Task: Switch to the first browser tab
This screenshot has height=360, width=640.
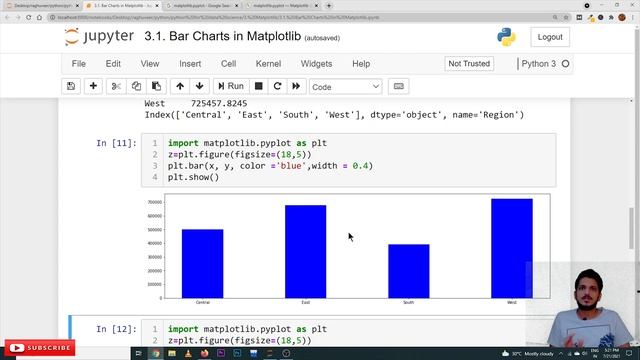Action: point(41,6)
